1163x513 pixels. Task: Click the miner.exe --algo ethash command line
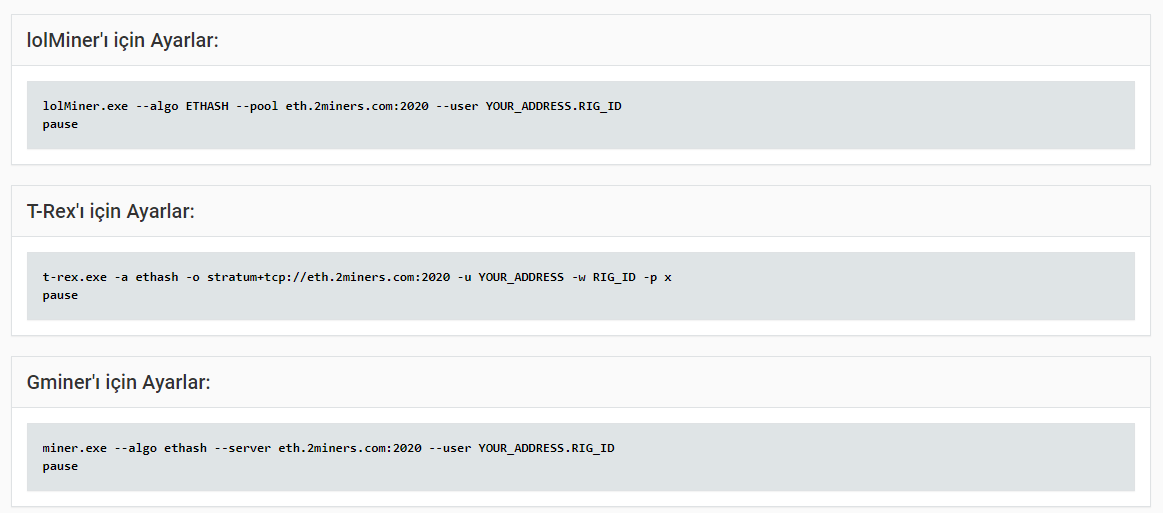[x=329, y=449]
